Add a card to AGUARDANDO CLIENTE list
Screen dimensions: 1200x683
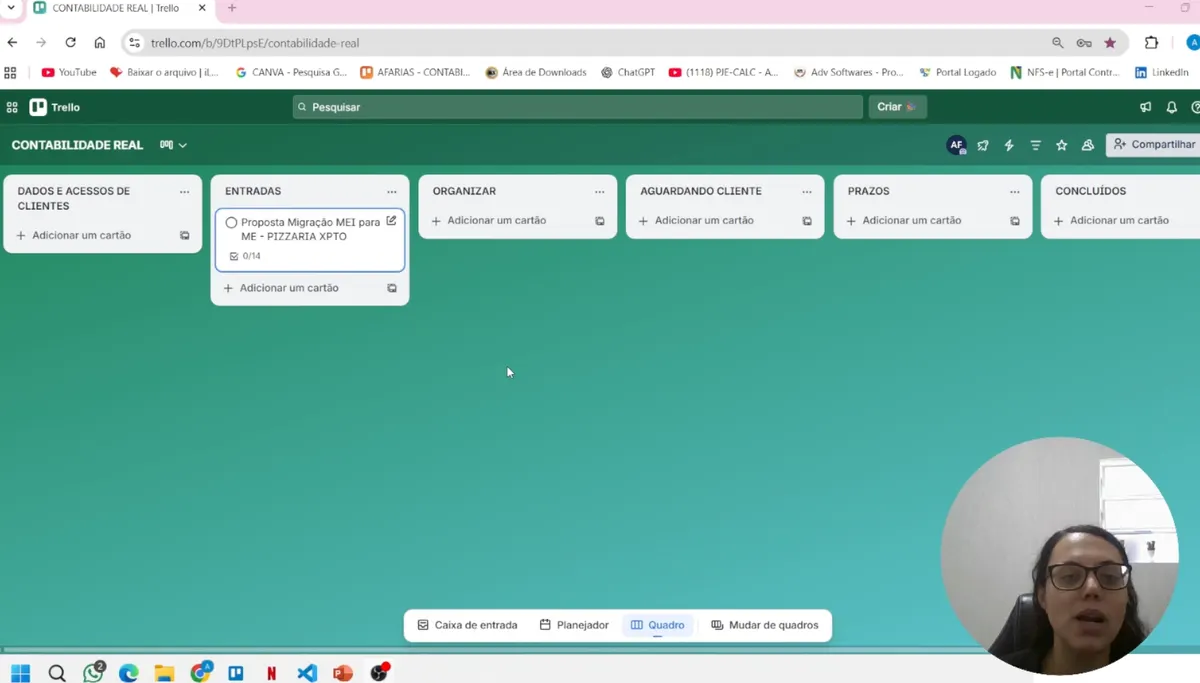tap(697, 221)
